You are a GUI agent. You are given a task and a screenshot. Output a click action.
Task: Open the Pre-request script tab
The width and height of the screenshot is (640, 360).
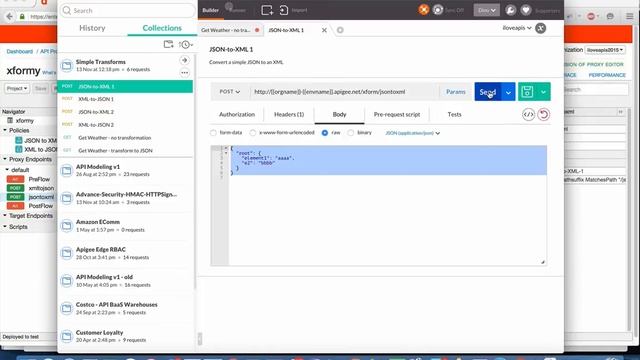coord(397,115)
